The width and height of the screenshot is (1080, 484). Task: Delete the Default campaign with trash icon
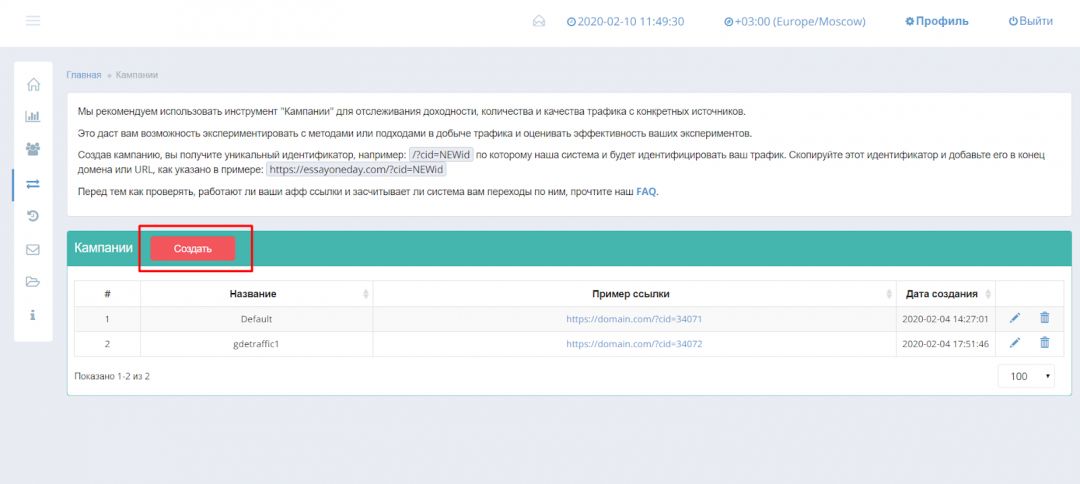click(1044, 318)
